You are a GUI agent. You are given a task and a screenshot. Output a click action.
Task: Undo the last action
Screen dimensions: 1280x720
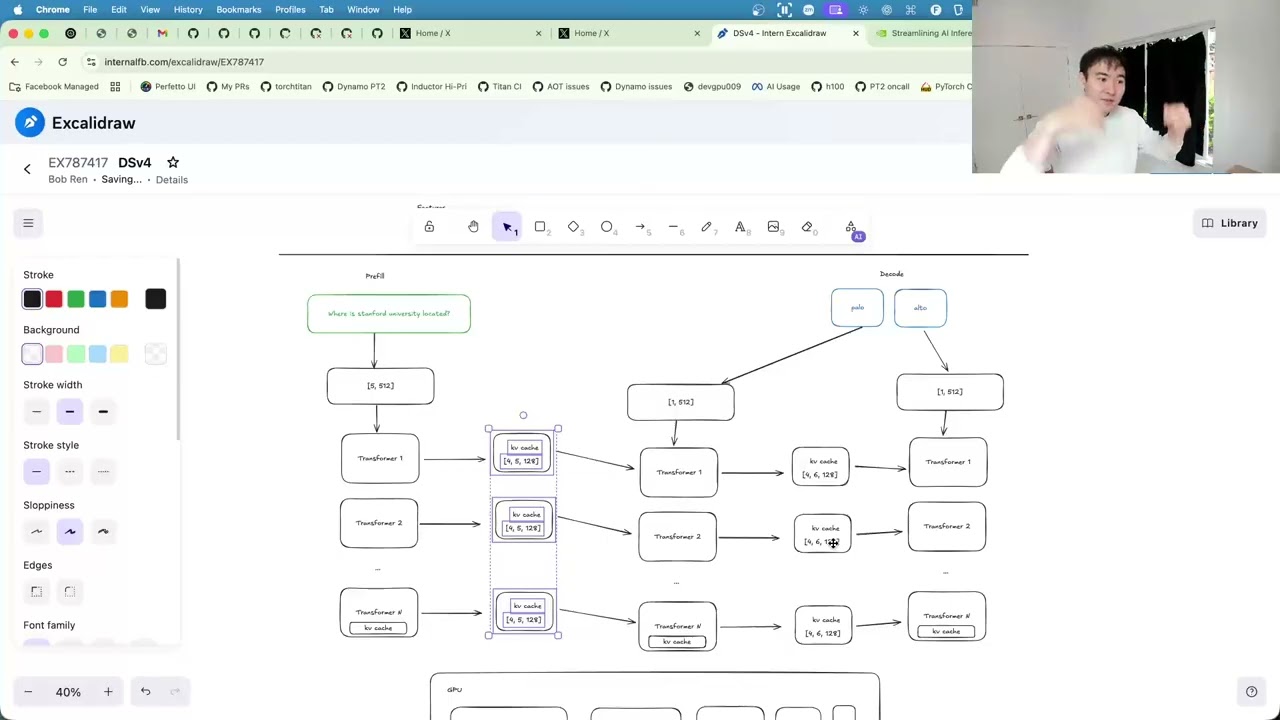[x=145, y=692]
